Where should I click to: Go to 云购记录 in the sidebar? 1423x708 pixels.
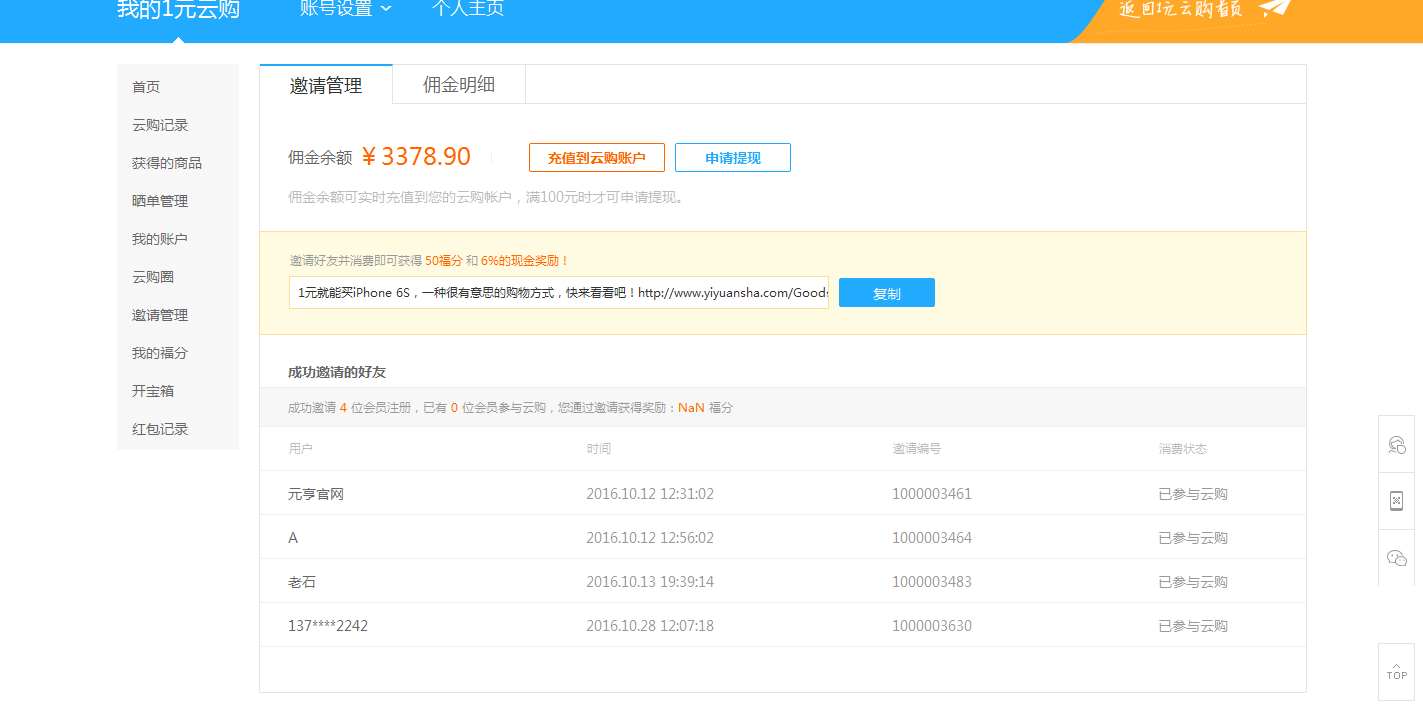tap(160, 125)
